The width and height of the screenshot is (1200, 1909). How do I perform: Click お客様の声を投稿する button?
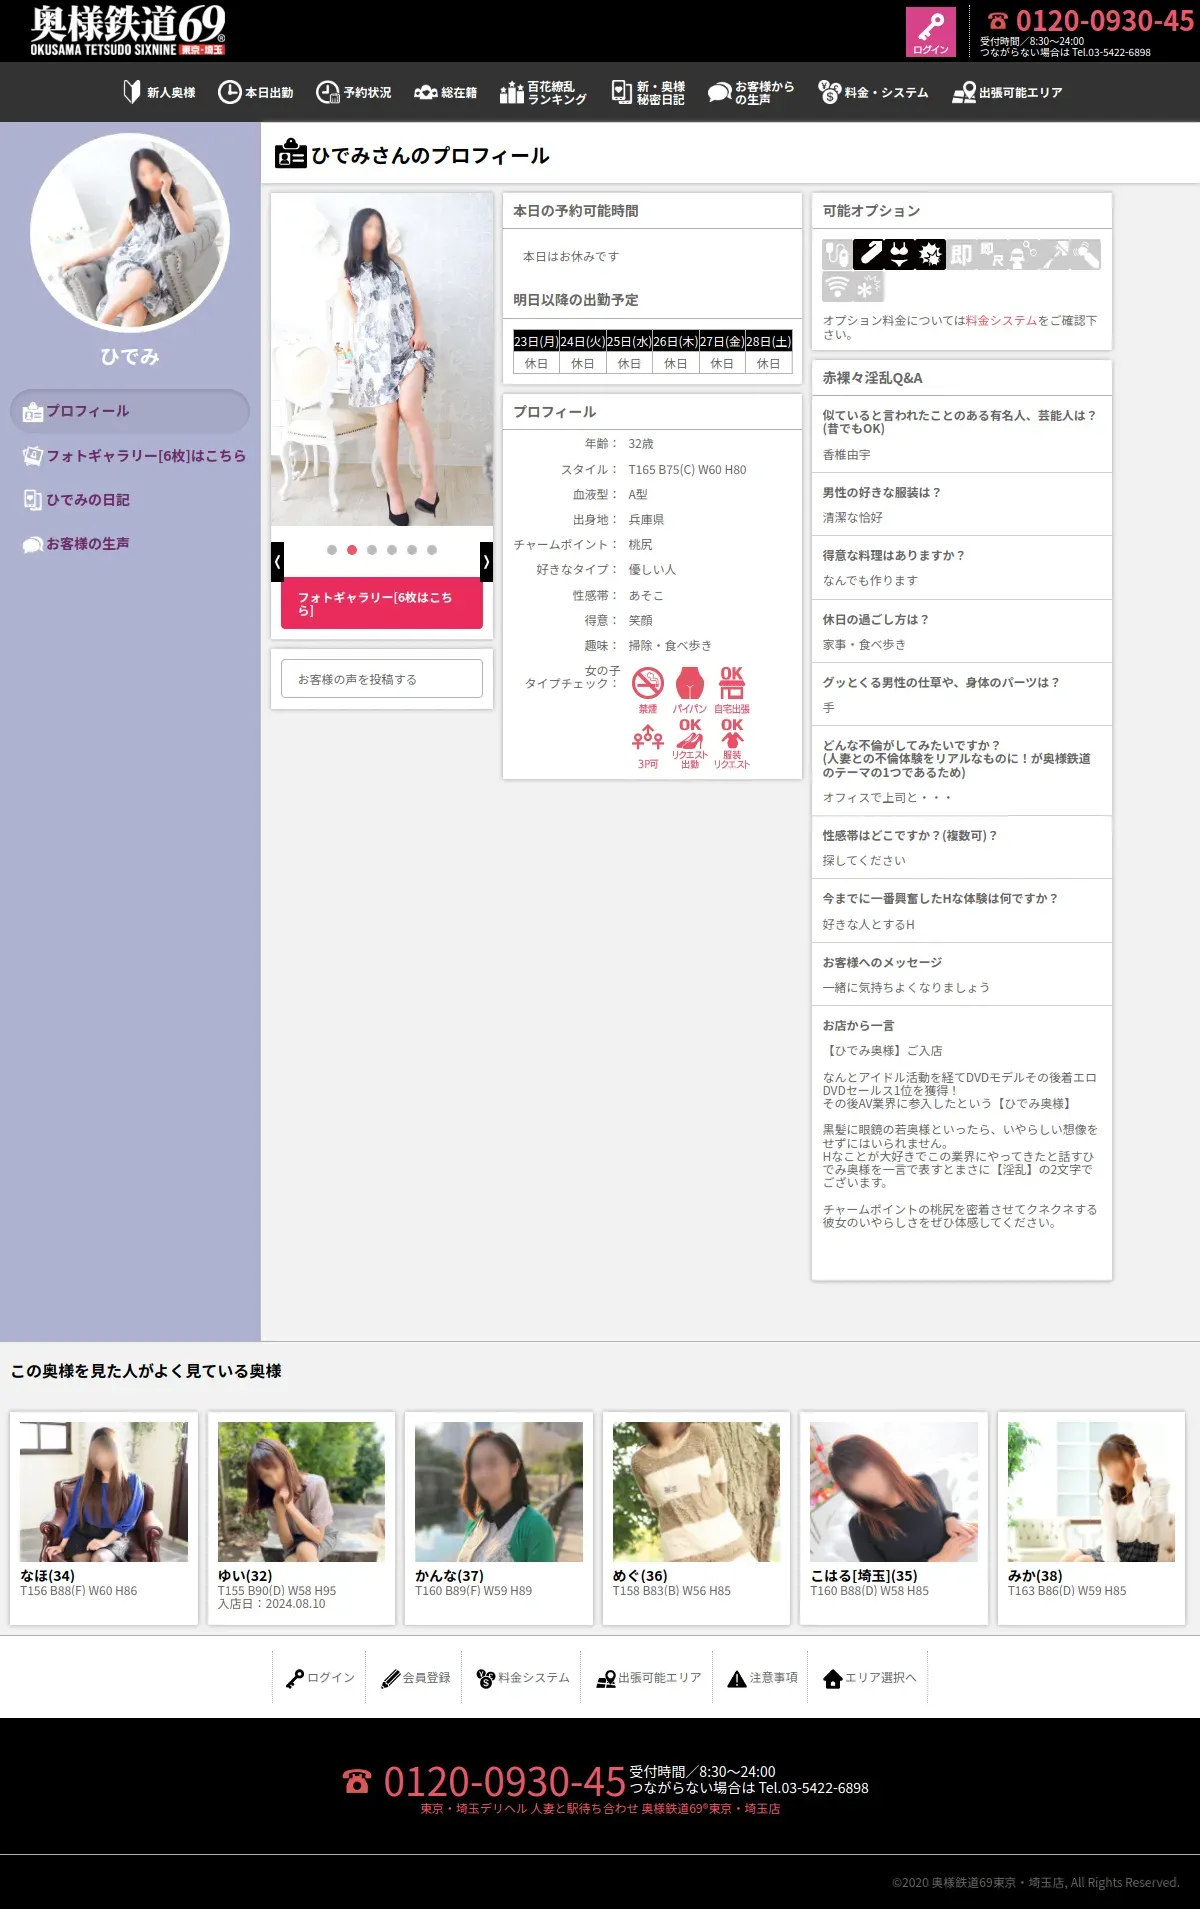[382, 679]
